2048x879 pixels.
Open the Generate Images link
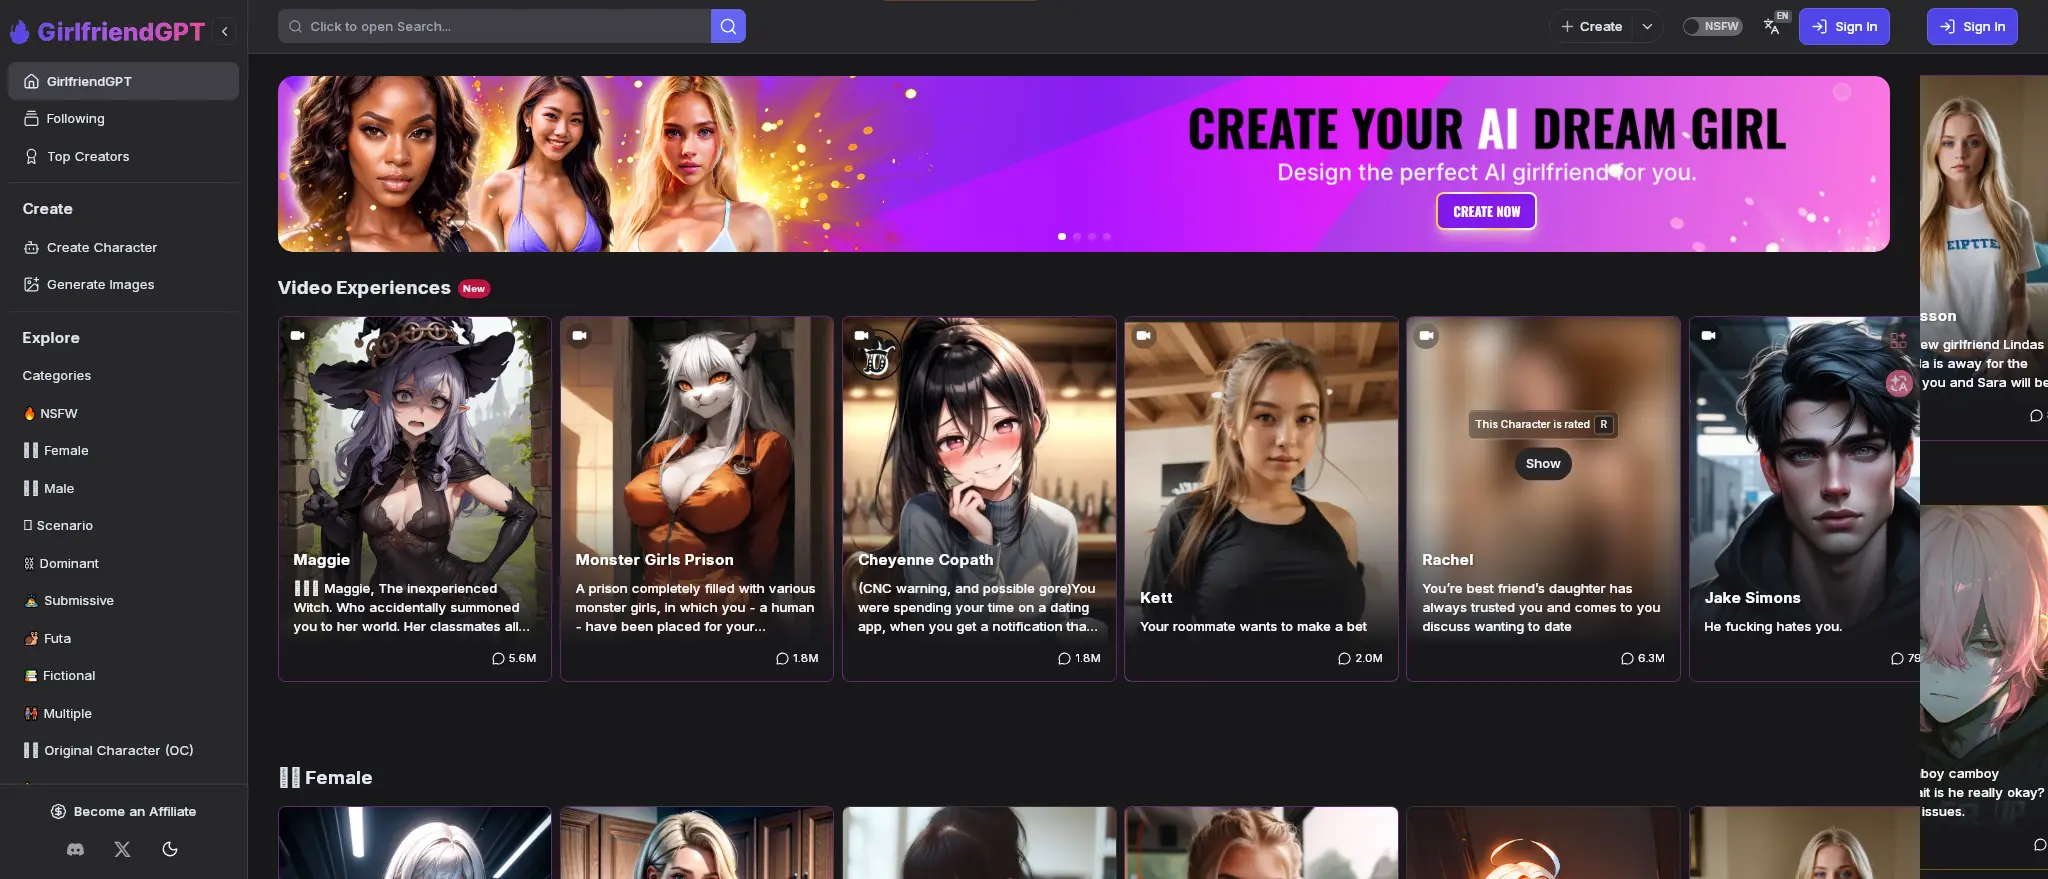coord(100,285)
